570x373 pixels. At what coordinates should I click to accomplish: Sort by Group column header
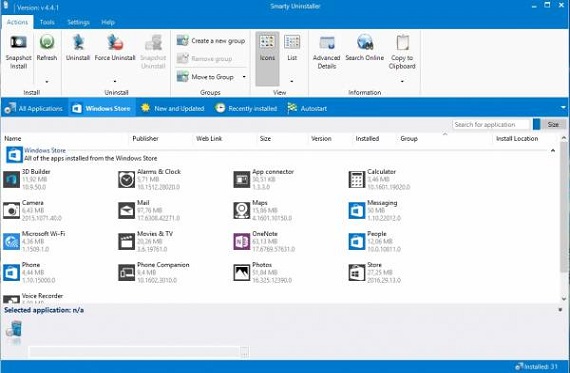point(409,139)
